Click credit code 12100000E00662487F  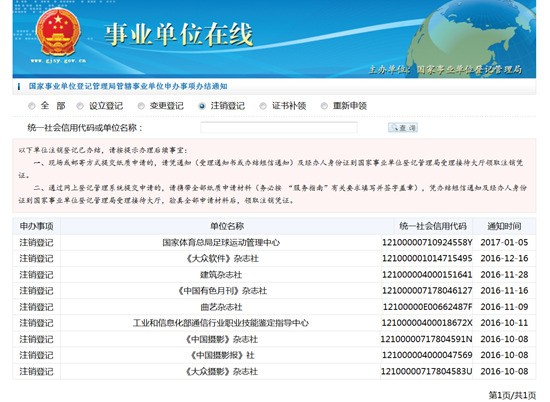coord(427,307)
